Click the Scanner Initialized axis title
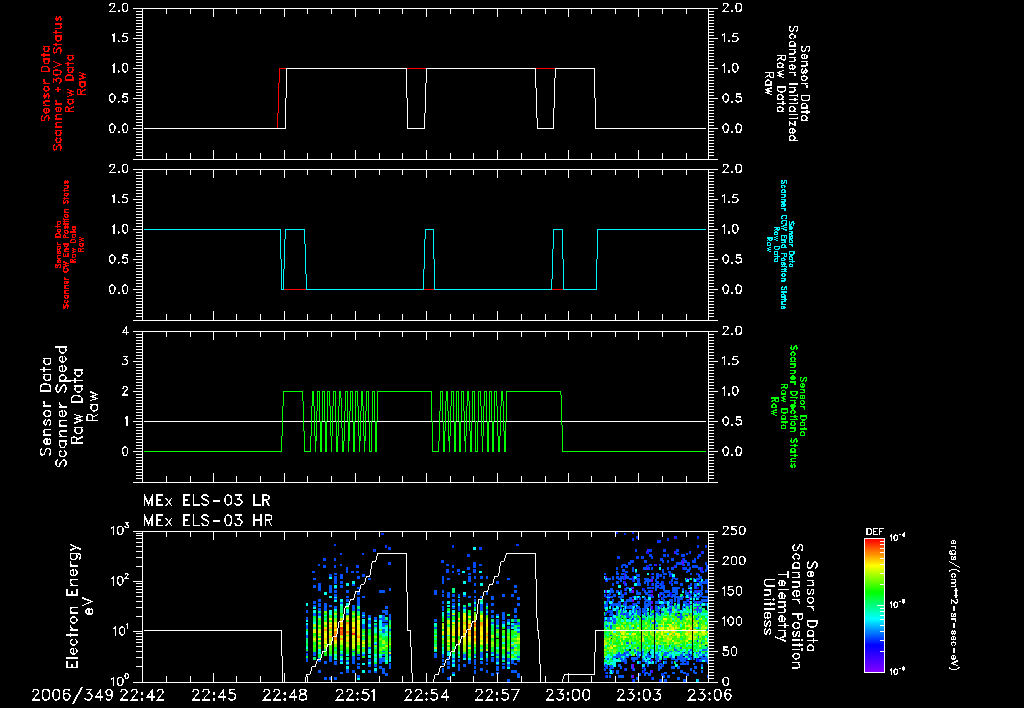Viewport: 1024px width, 708px height. coord(787,83)
